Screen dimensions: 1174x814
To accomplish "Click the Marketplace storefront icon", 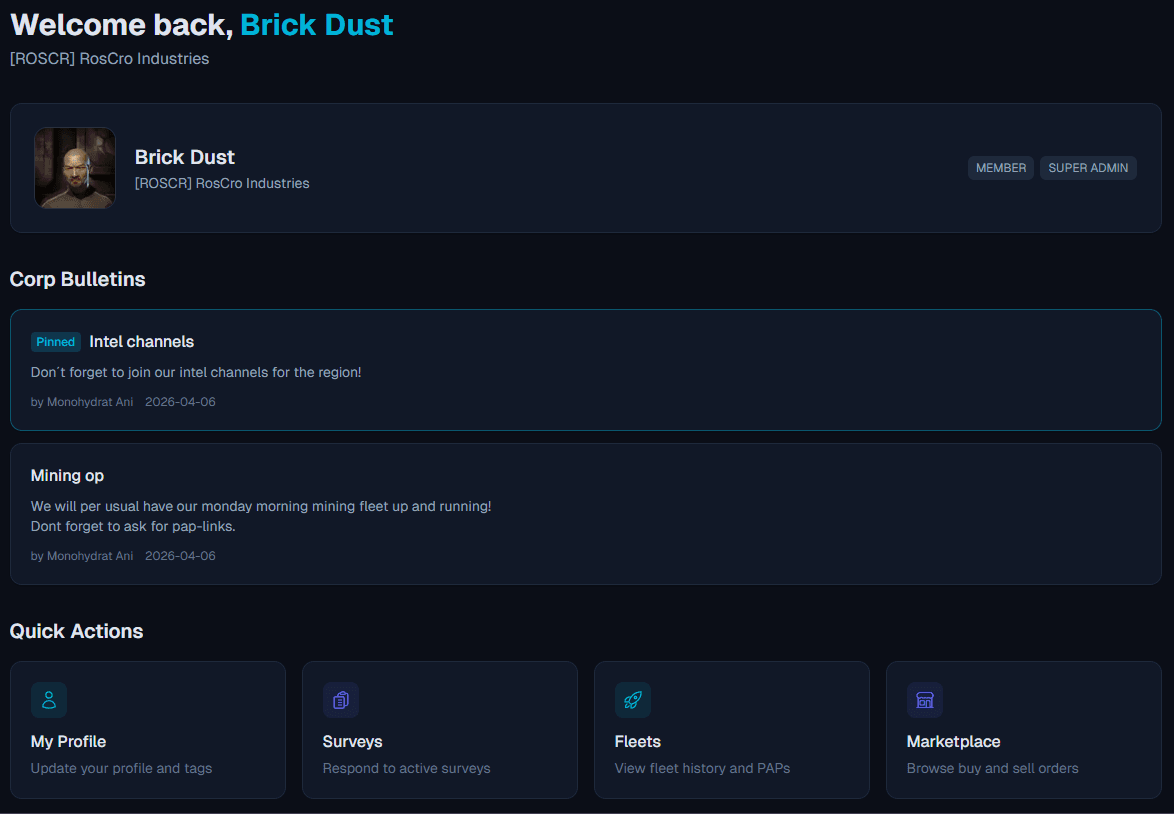I will 925,700.
